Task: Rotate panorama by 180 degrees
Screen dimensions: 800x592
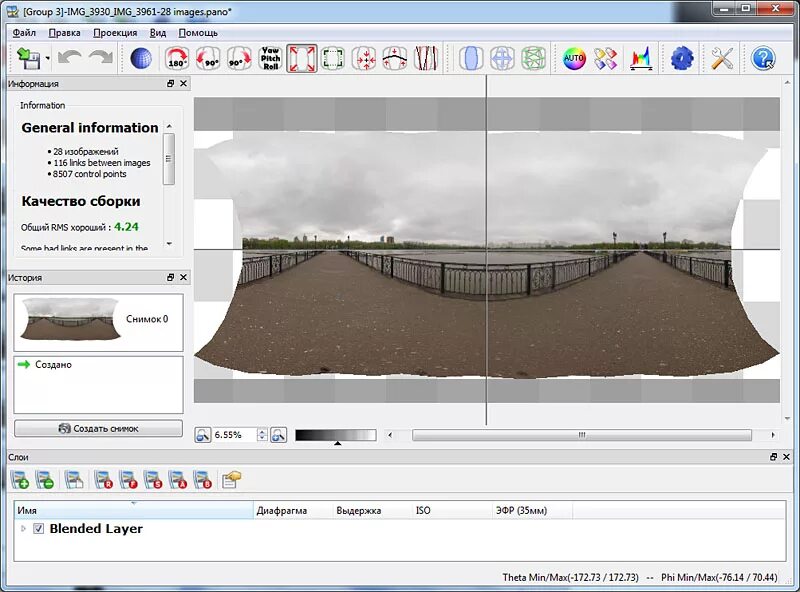Action: pos(177,58)
